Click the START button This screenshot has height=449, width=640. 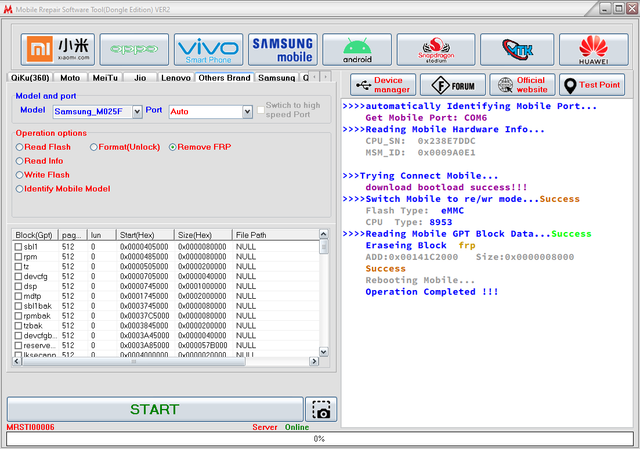155,409
